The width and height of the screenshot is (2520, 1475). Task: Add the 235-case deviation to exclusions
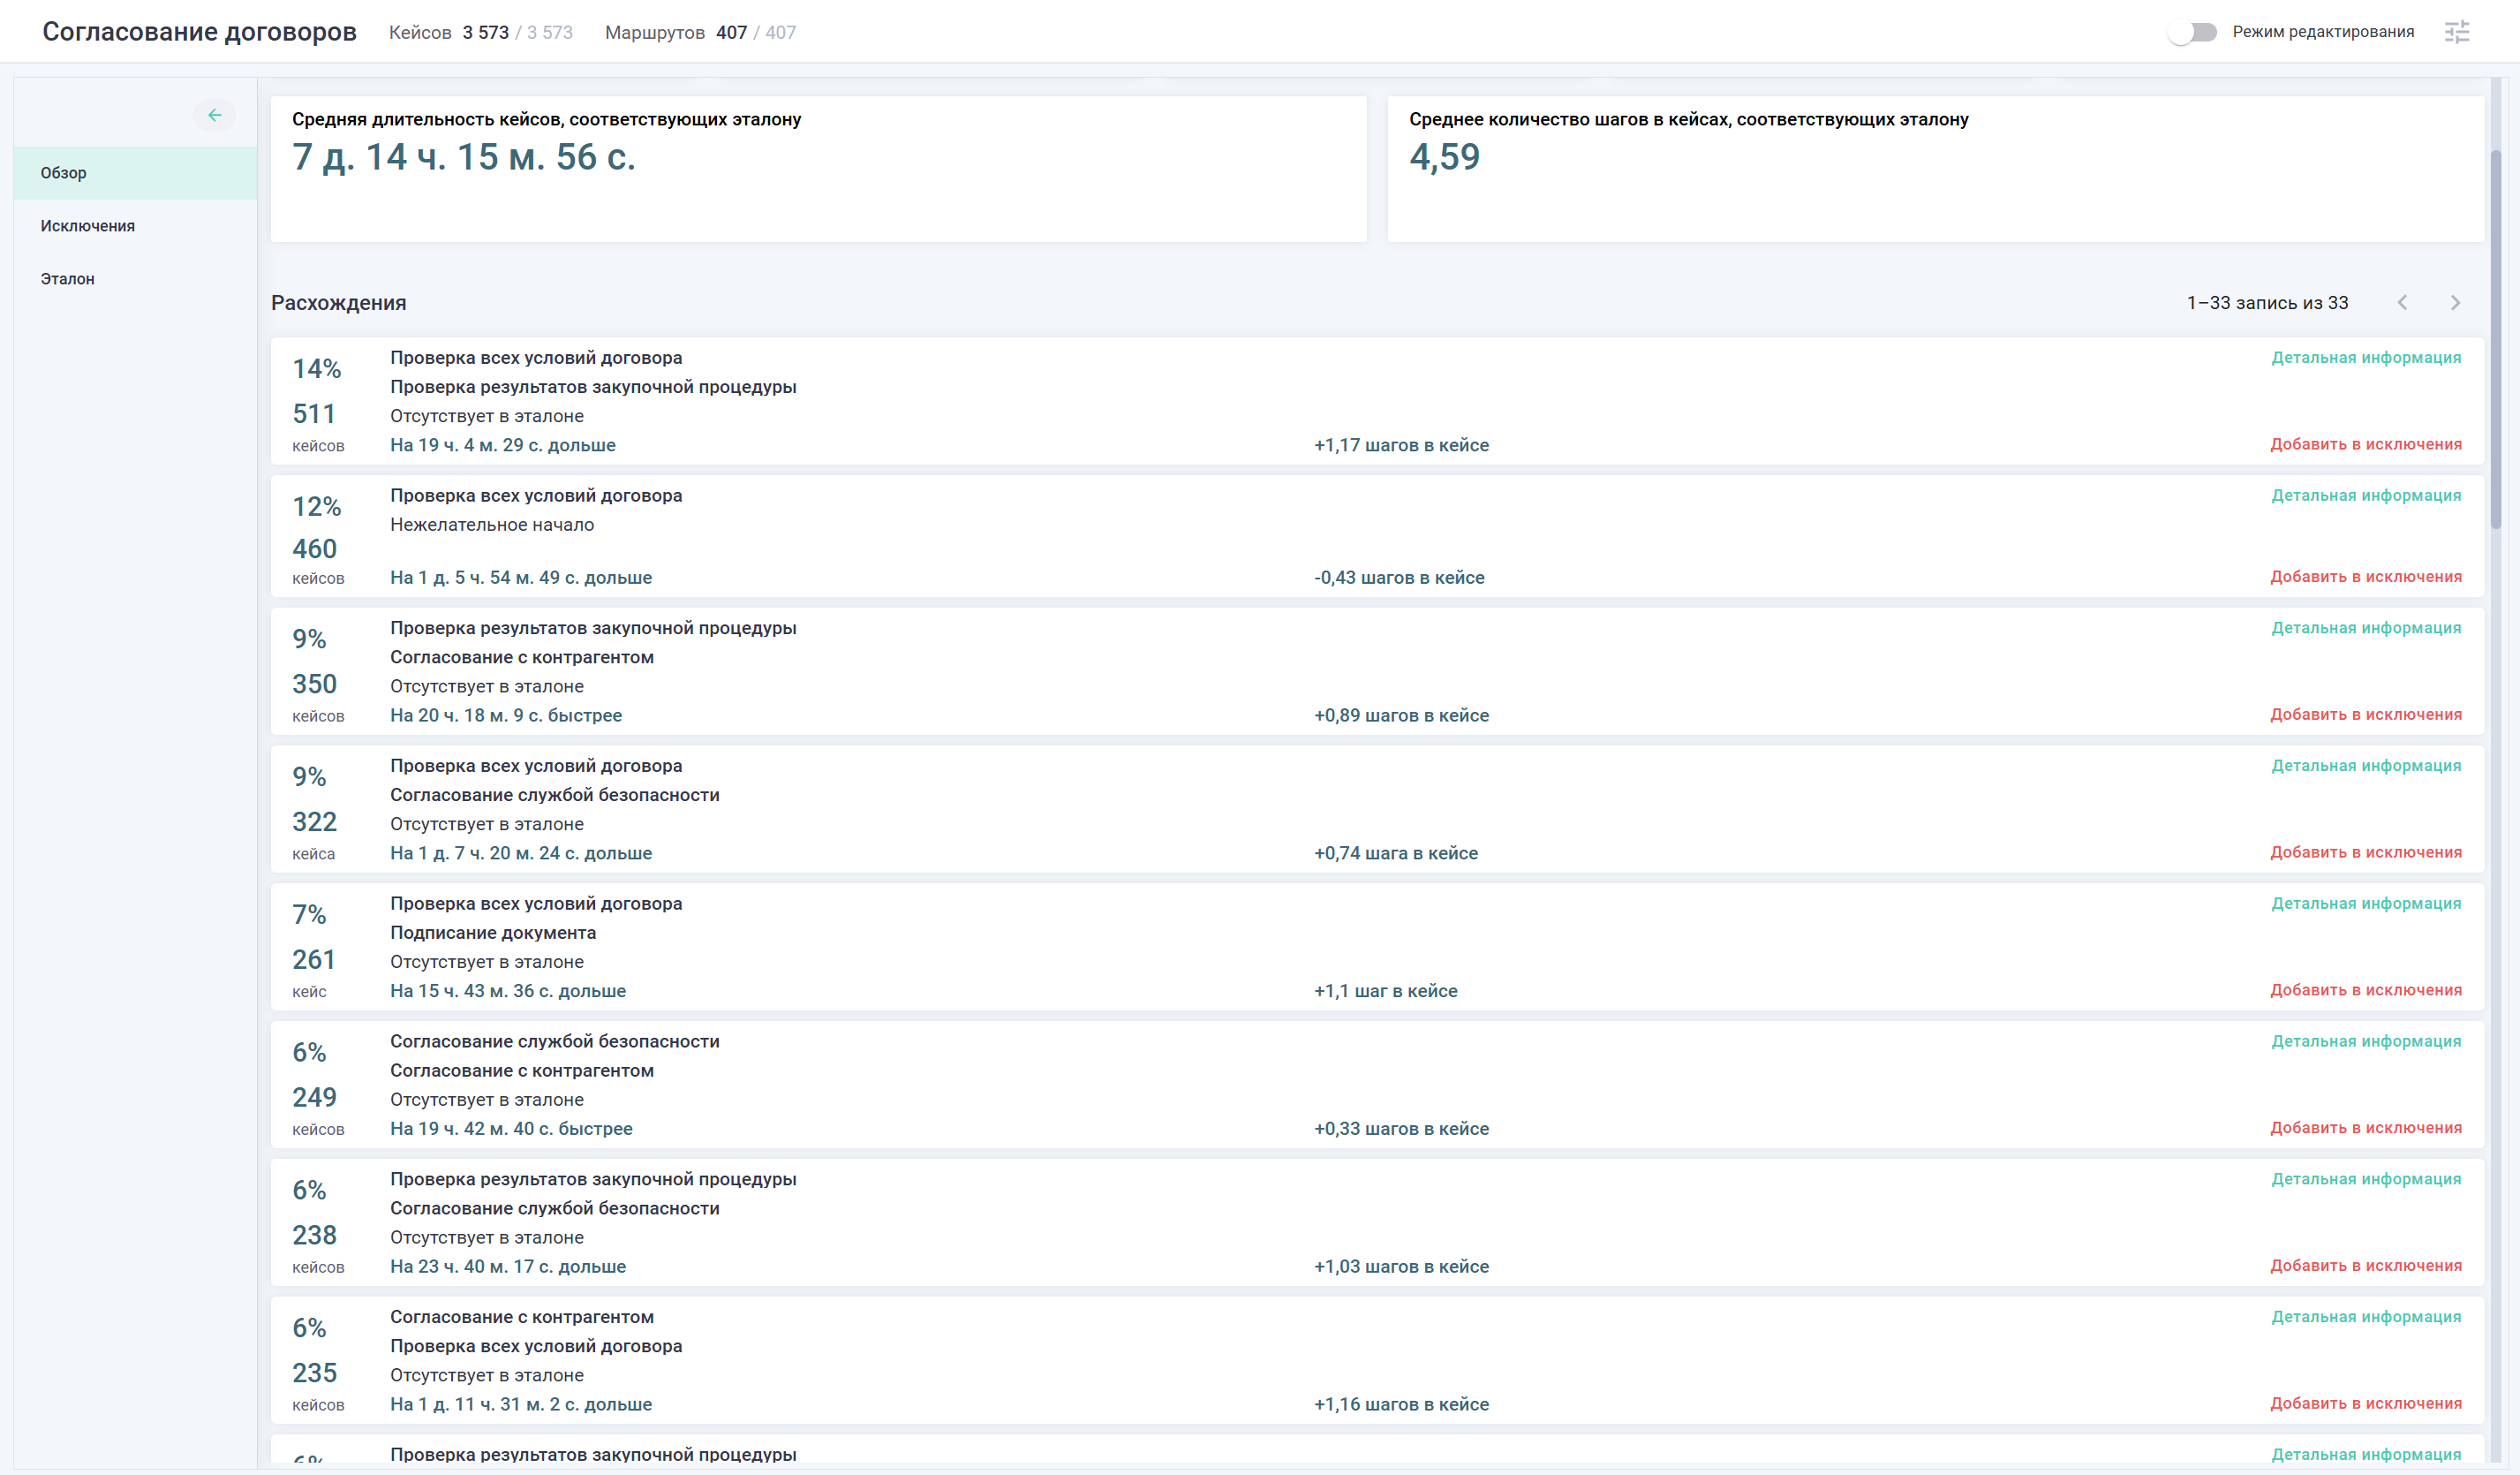tap(2368, 1403)
